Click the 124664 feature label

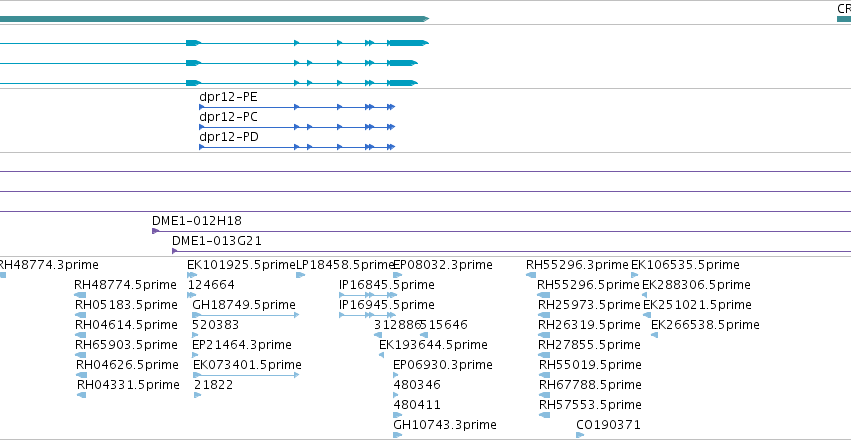coord(211,285)
